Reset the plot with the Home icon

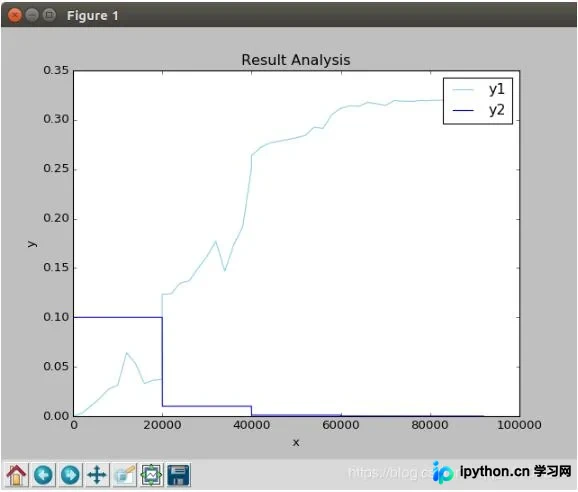16,475
